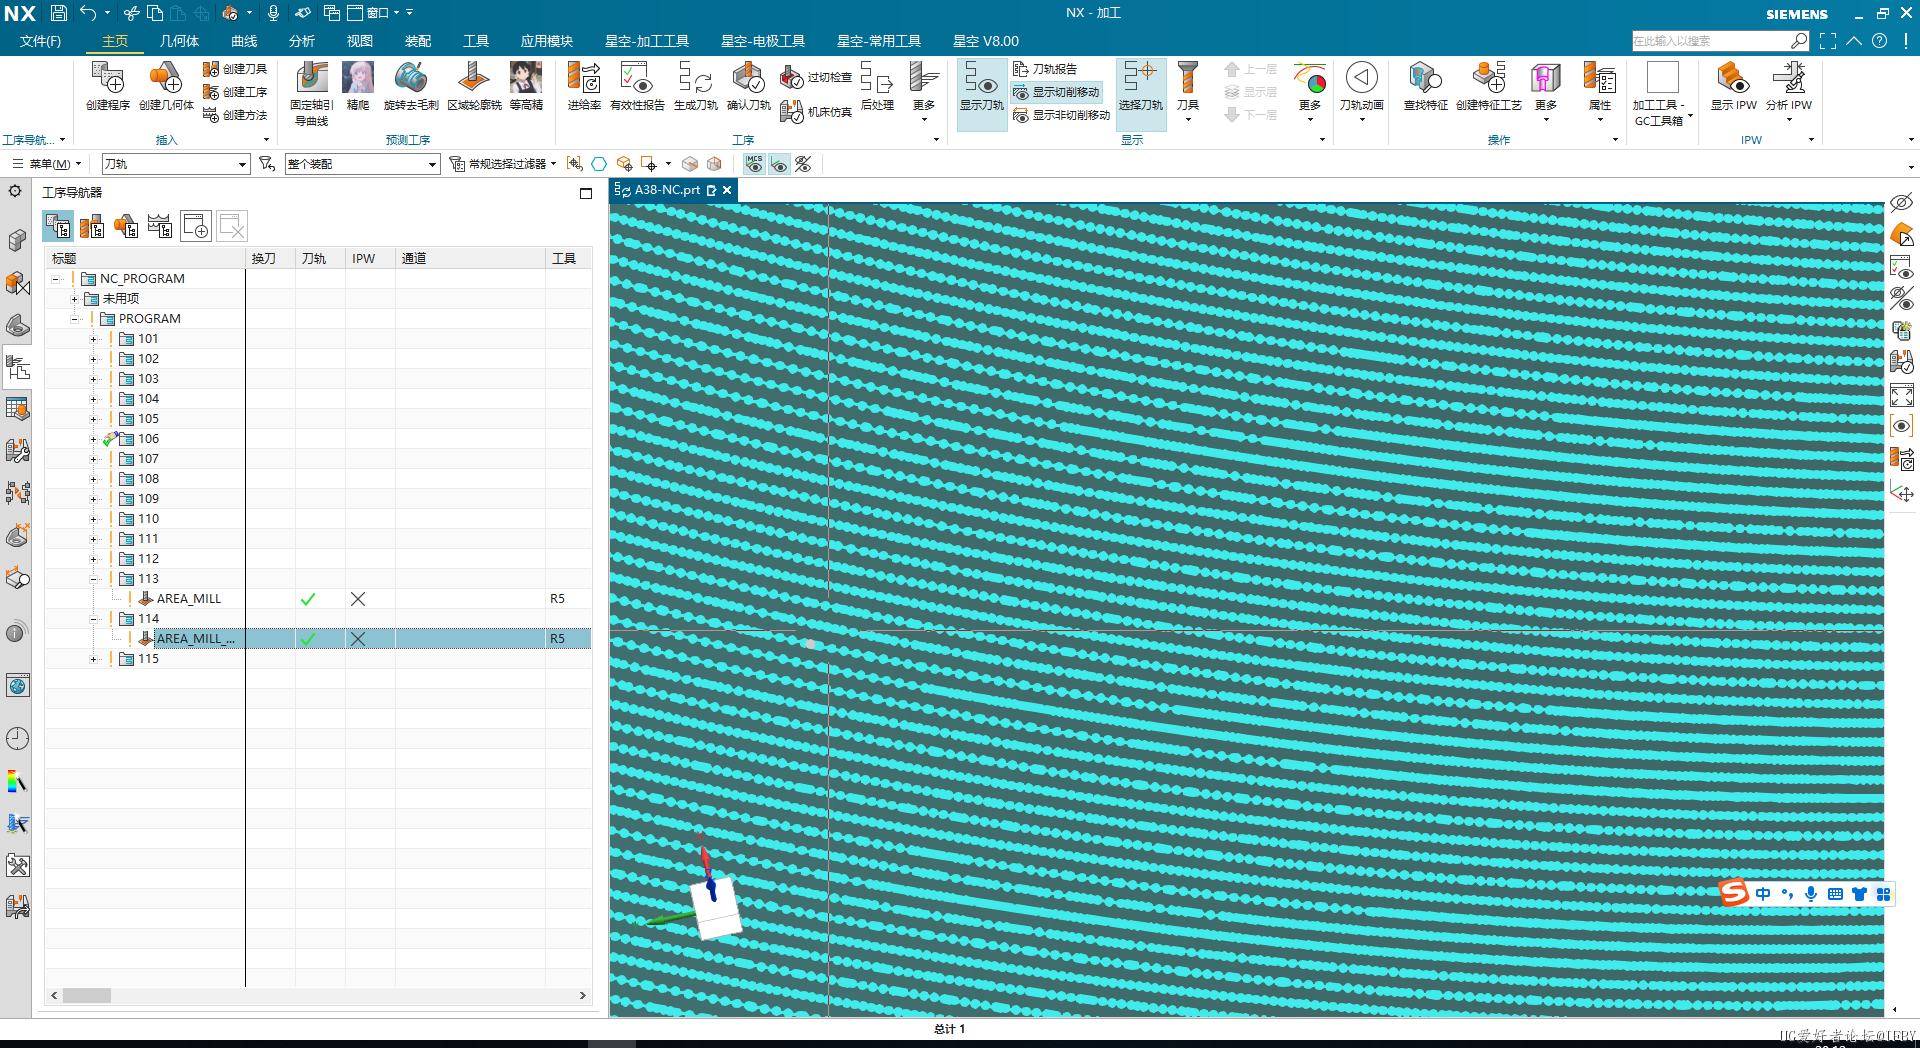Viewport: 1920px width, 1048px height.
Task: Click the Undo arrow in title bar
Action: tap(89, 13)
